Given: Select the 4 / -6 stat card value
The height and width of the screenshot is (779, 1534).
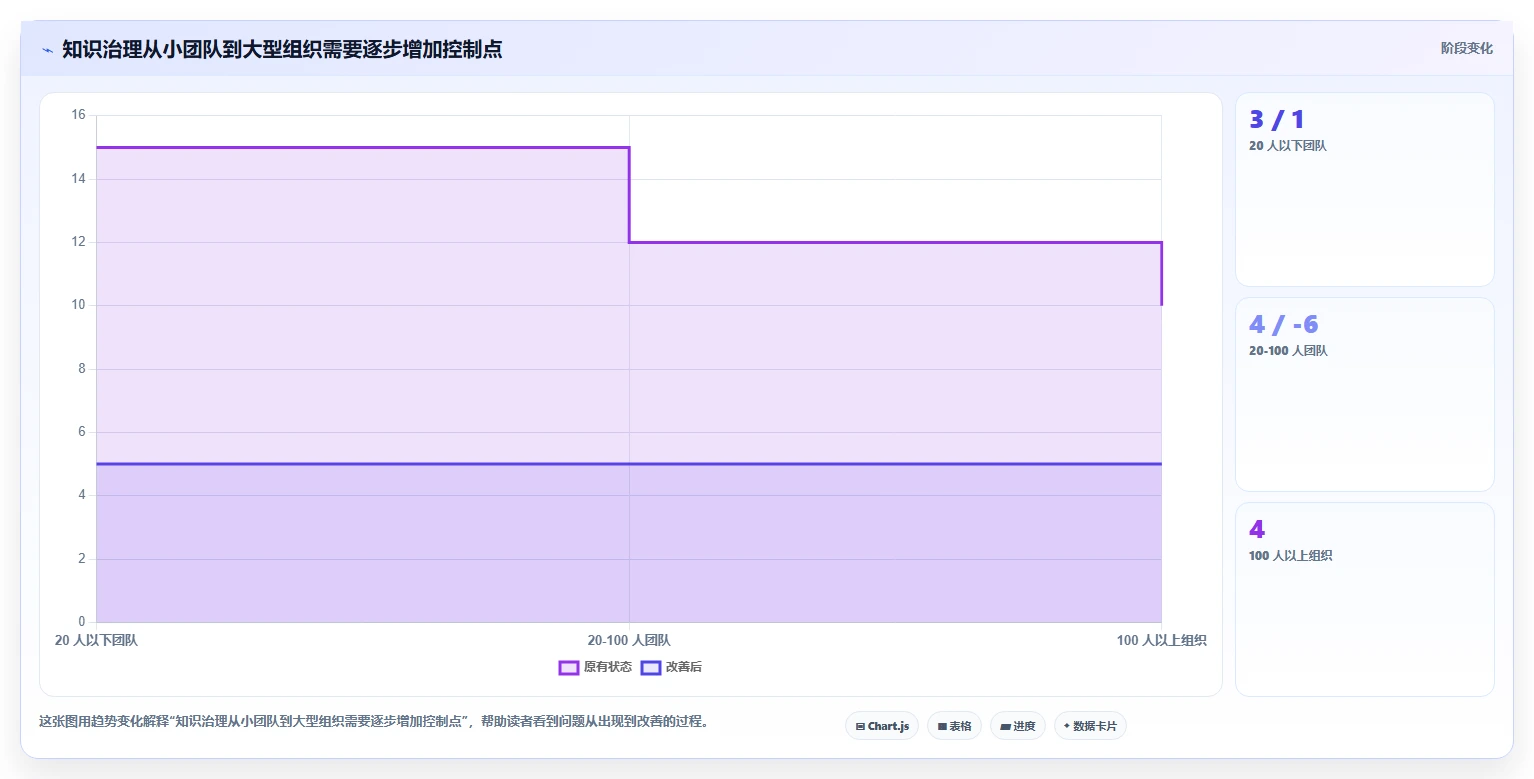Looking at the screenshot, I should click(x=1284, y=325).
